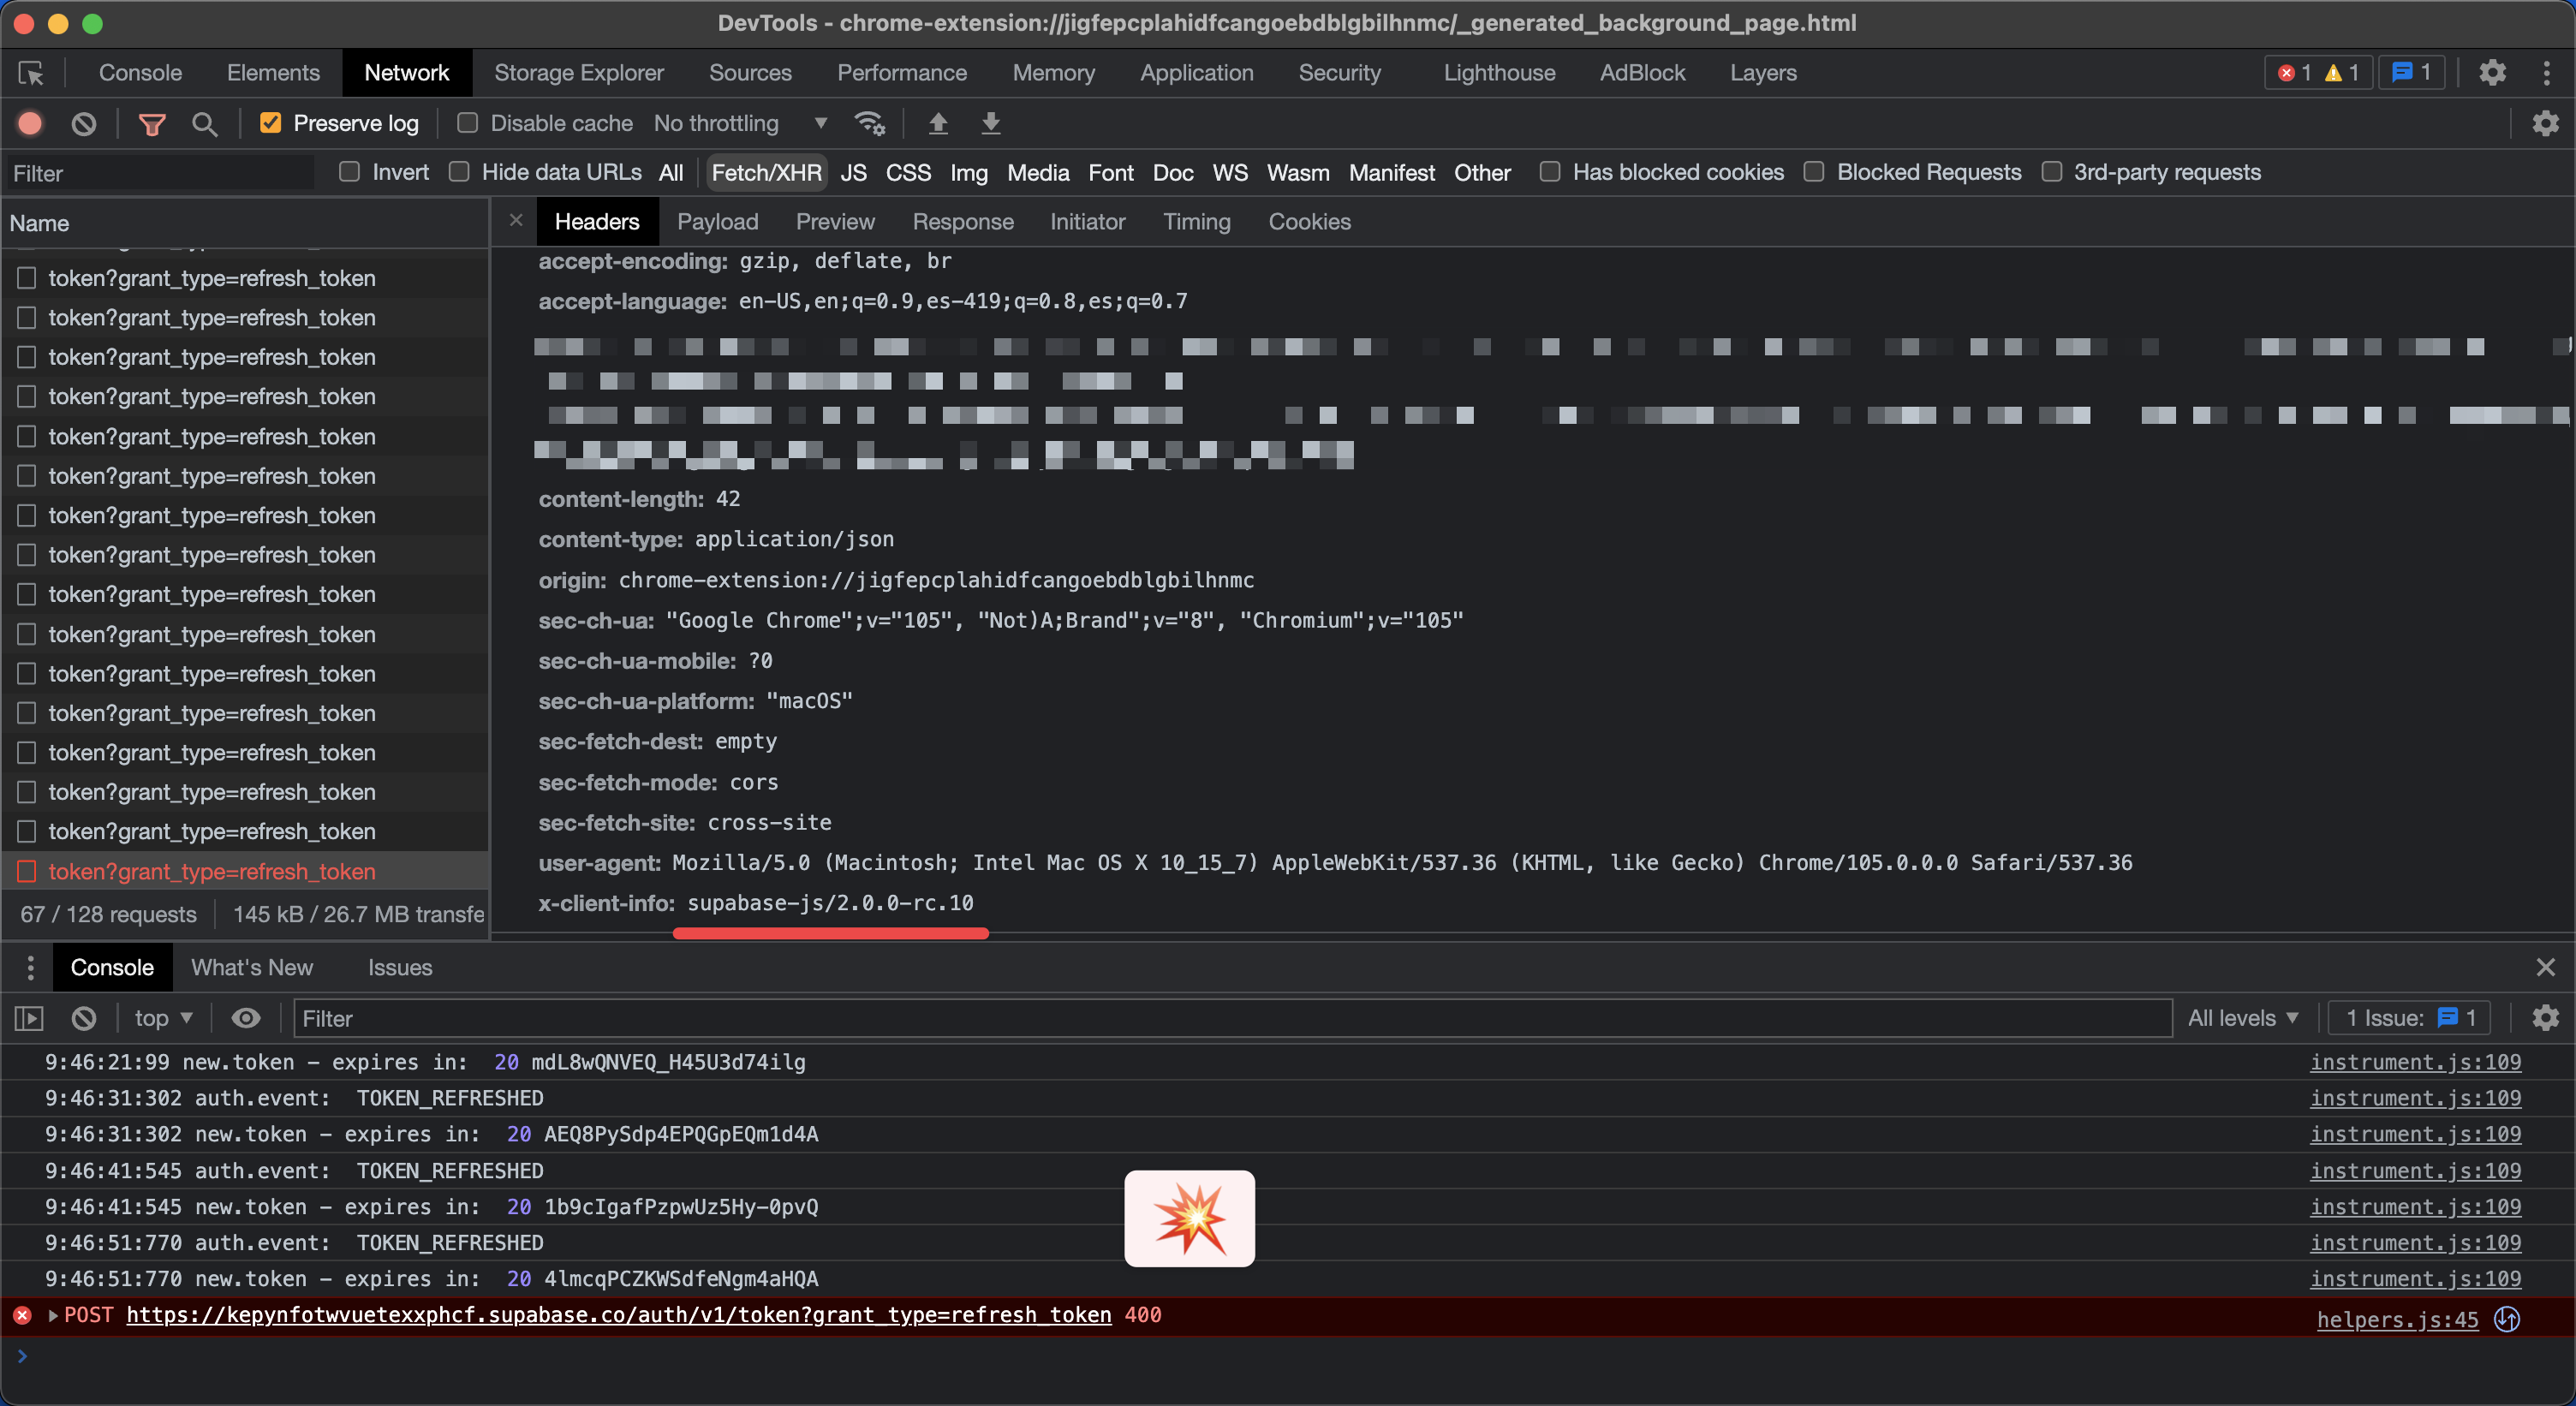This screenshot has width=2576, height=1406.
Task: Open the network conditions wifi icon
Action: [x=869, y=123]
